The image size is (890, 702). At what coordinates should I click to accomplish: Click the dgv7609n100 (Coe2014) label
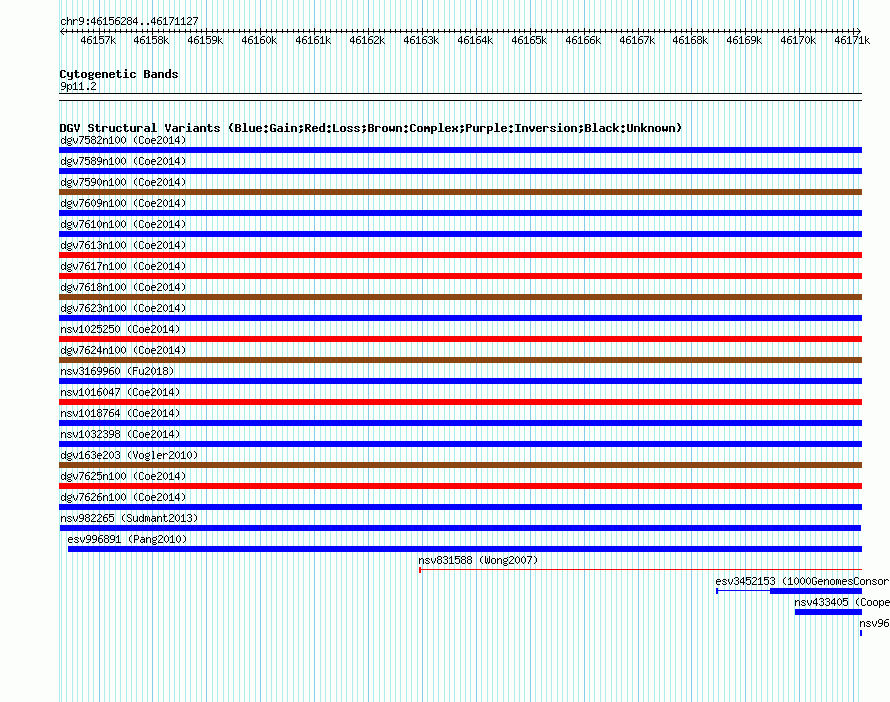(123, 203)
